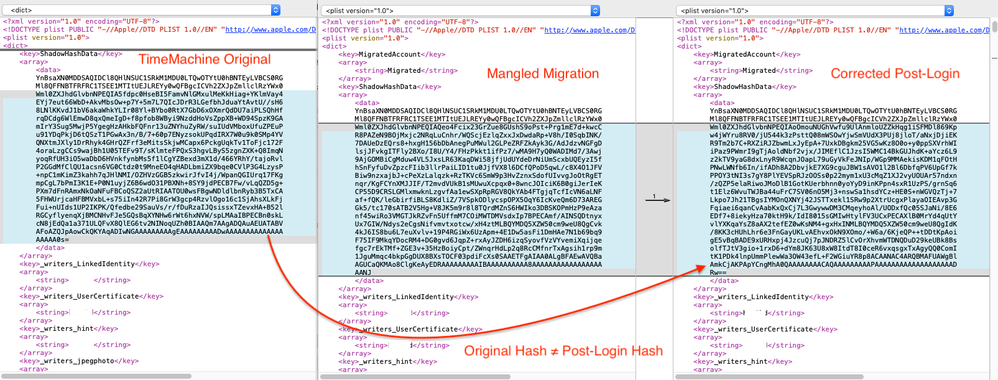Open the Apple DTD link in middle pane
This screenshot has height=380, width=998.
point(589,29)
